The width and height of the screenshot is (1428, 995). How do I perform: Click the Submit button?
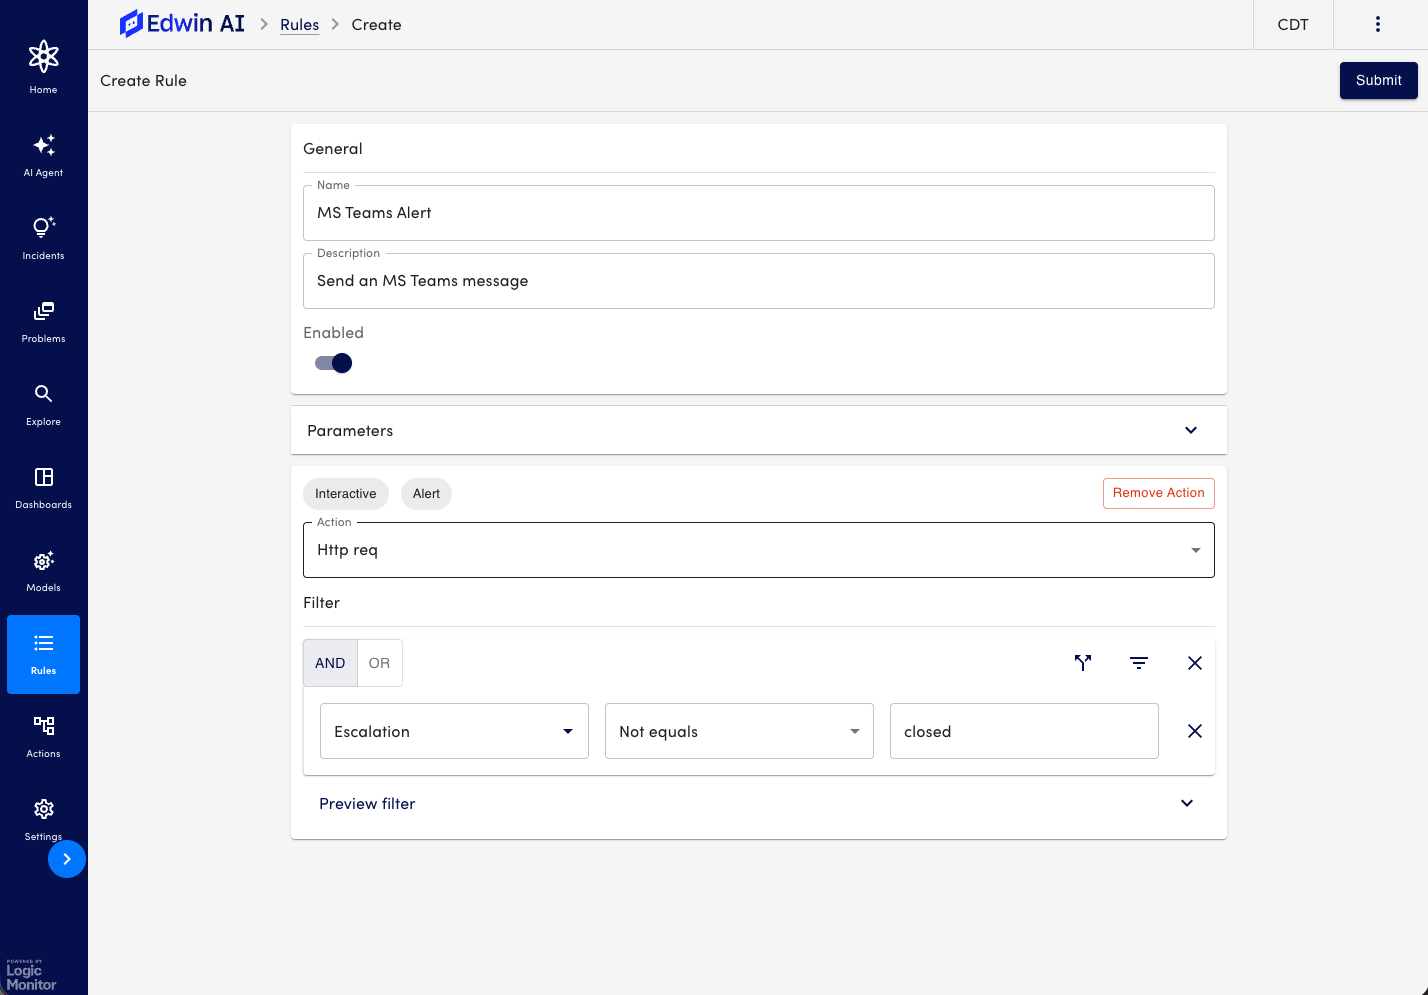(x=1379, y=80)
